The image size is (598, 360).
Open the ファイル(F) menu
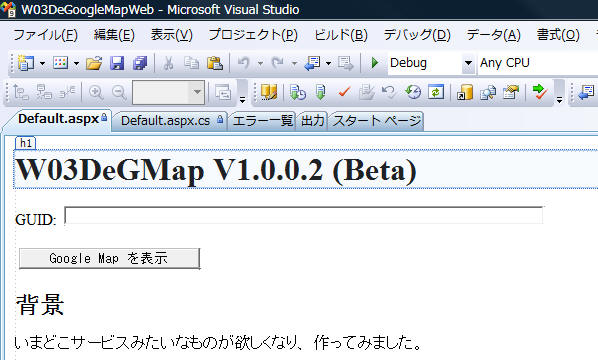pos(45,35)
